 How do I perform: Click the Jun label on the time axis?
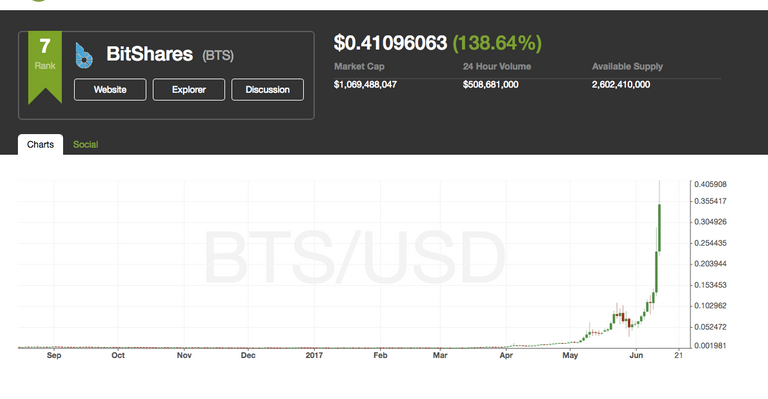(636, 355)
